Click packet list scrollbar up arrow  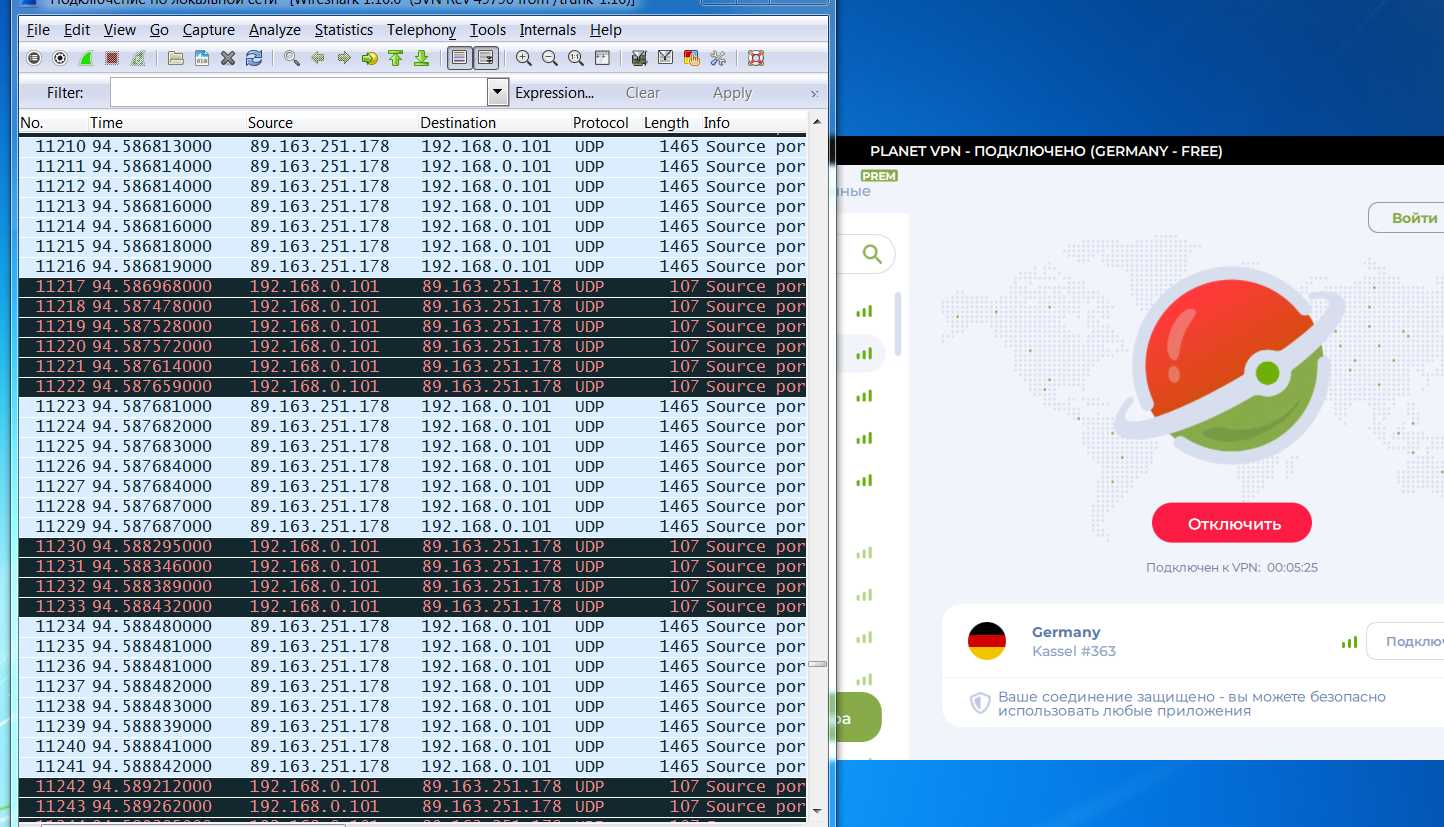(817, 122)
